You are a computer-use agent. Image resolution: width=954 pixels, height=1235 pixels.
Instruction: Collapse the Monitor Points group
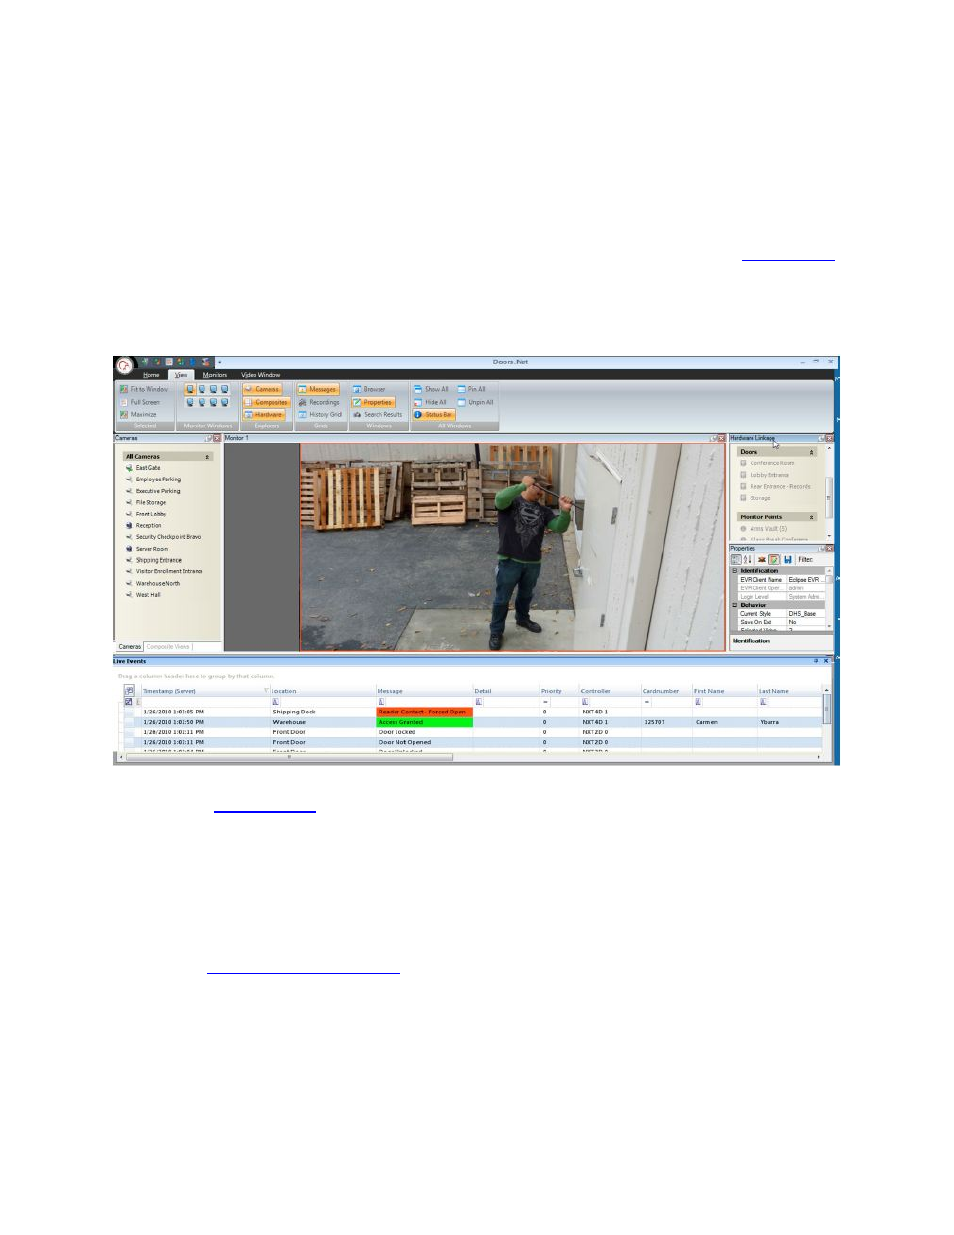click(x=812, y=517)
